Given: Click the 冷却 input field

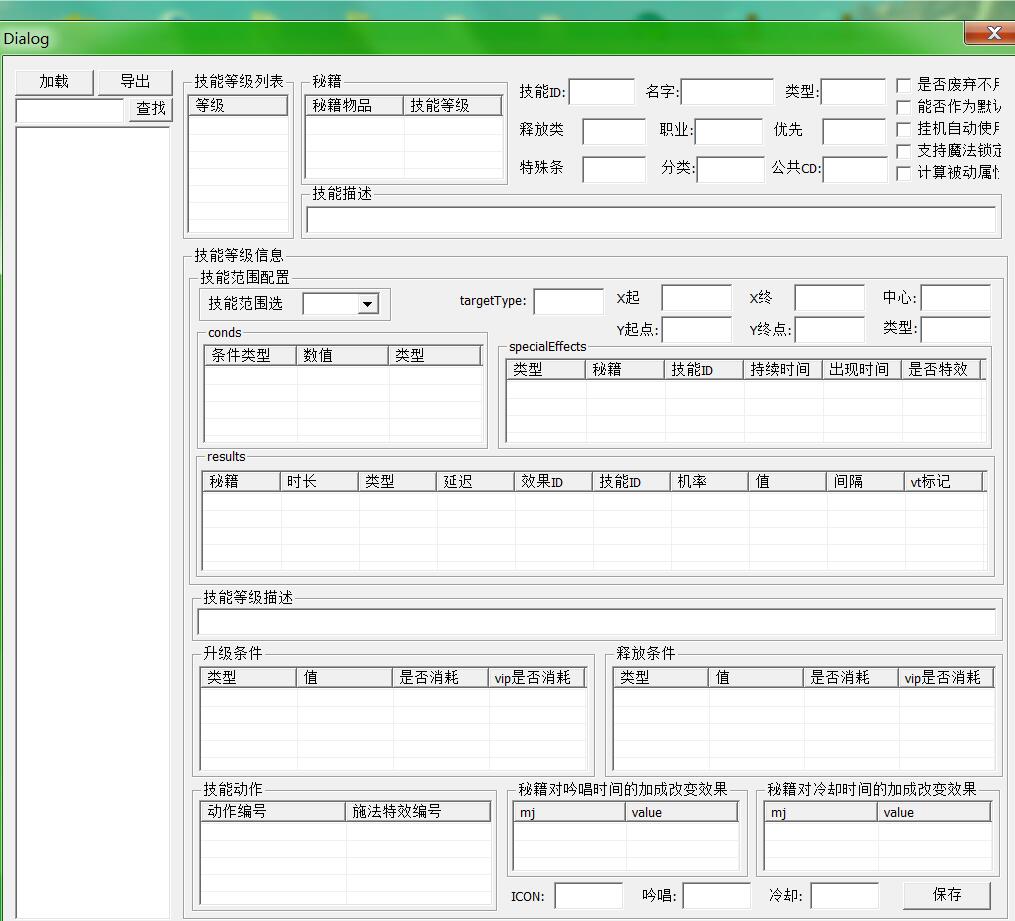Looking at the screenshot, I should 844,896.
